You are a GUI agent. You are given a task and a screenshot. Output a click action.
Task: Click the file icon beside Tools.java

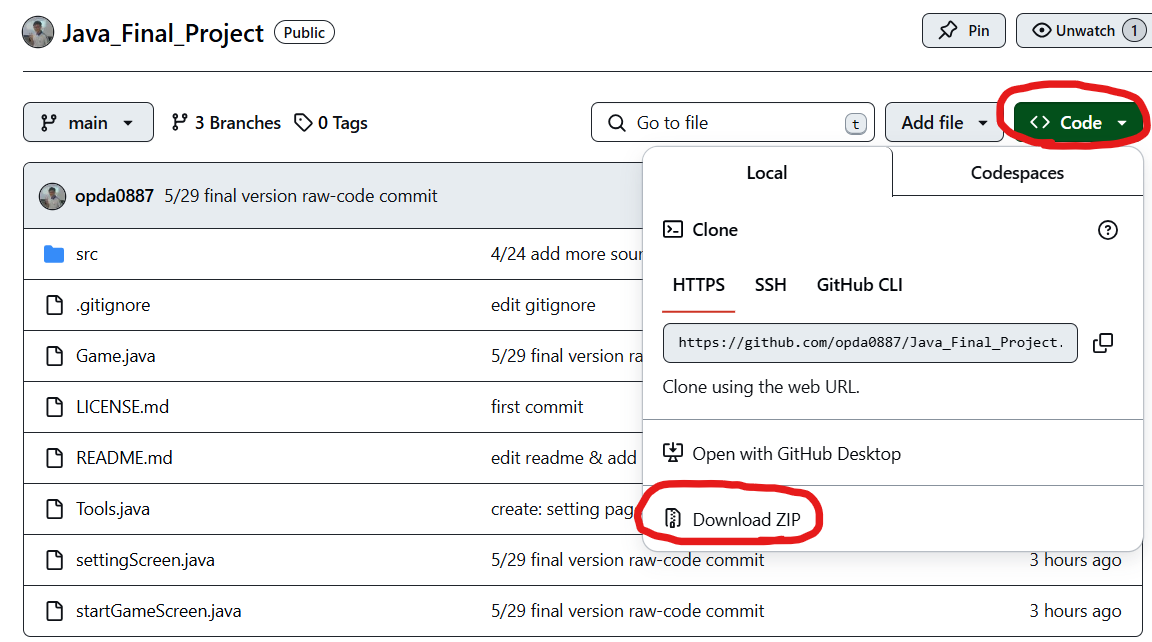tap(54, 509)
